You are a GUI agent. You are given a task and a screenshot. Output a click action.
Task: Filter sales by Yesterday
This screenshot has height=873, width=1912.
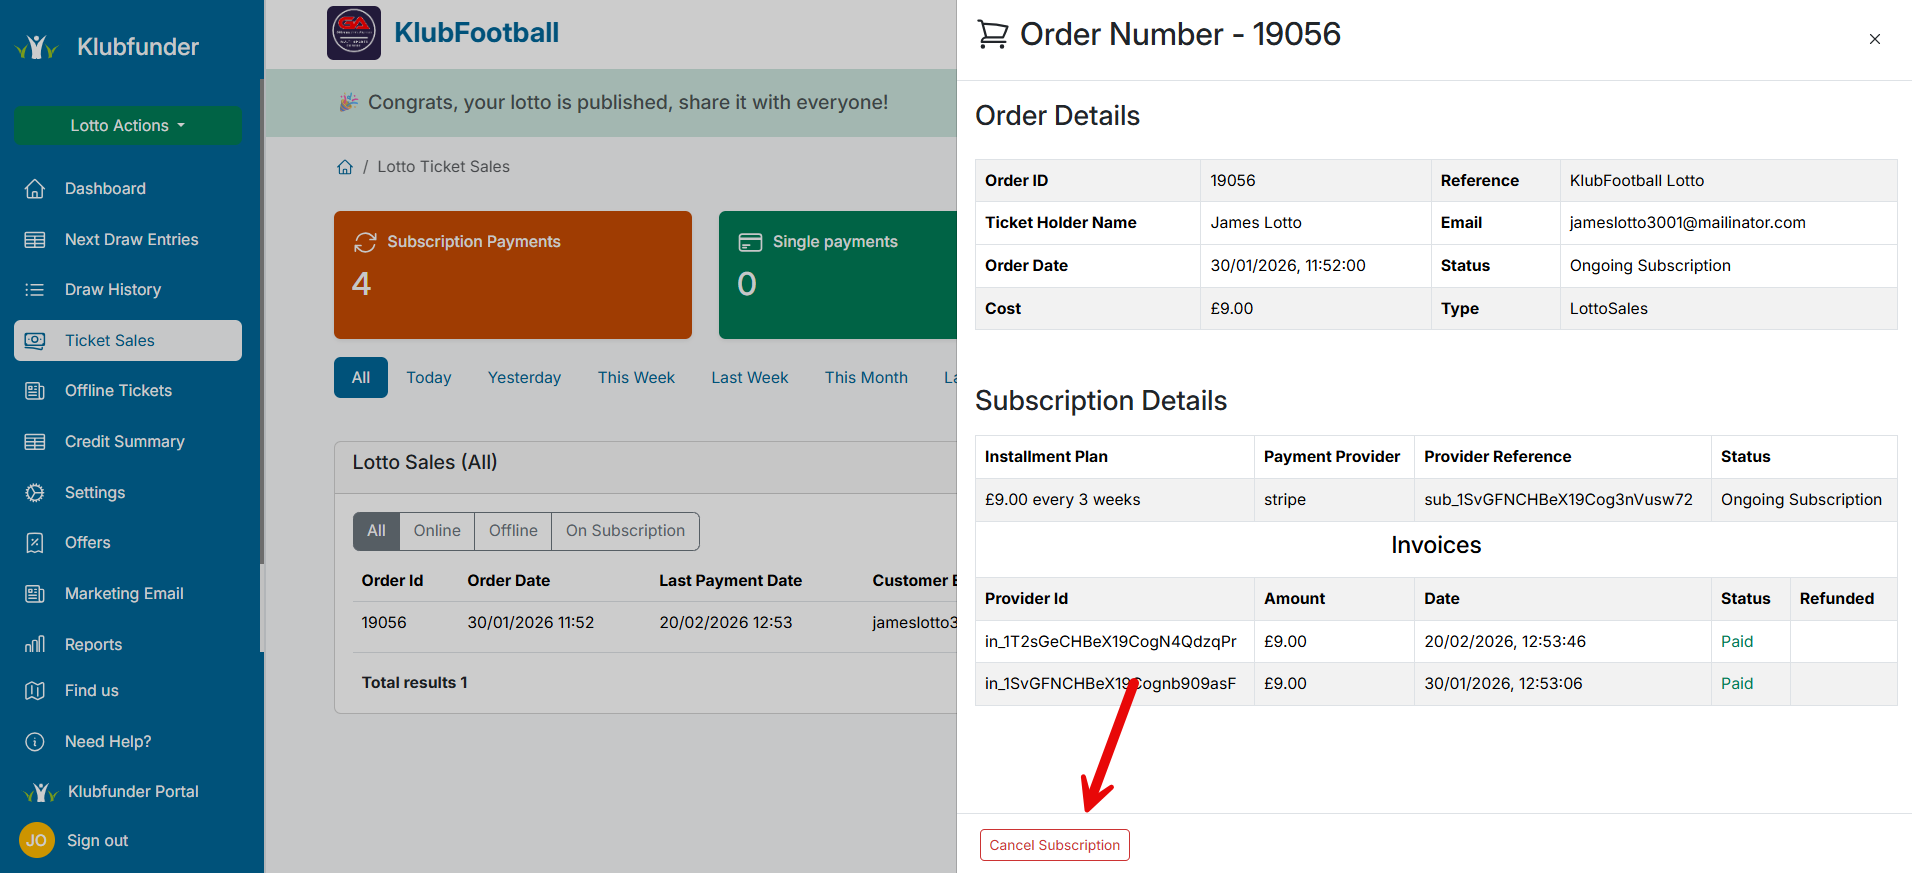pos(524,378)
